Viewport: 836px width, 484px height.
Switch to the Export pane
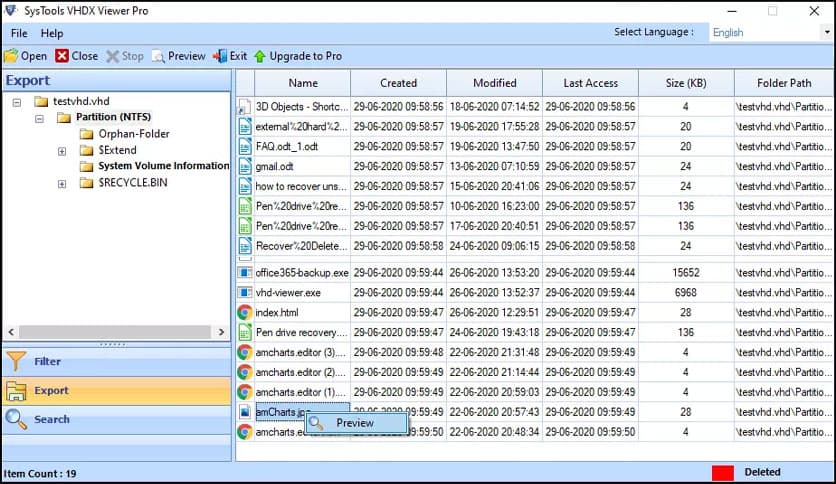click(117, 391)
